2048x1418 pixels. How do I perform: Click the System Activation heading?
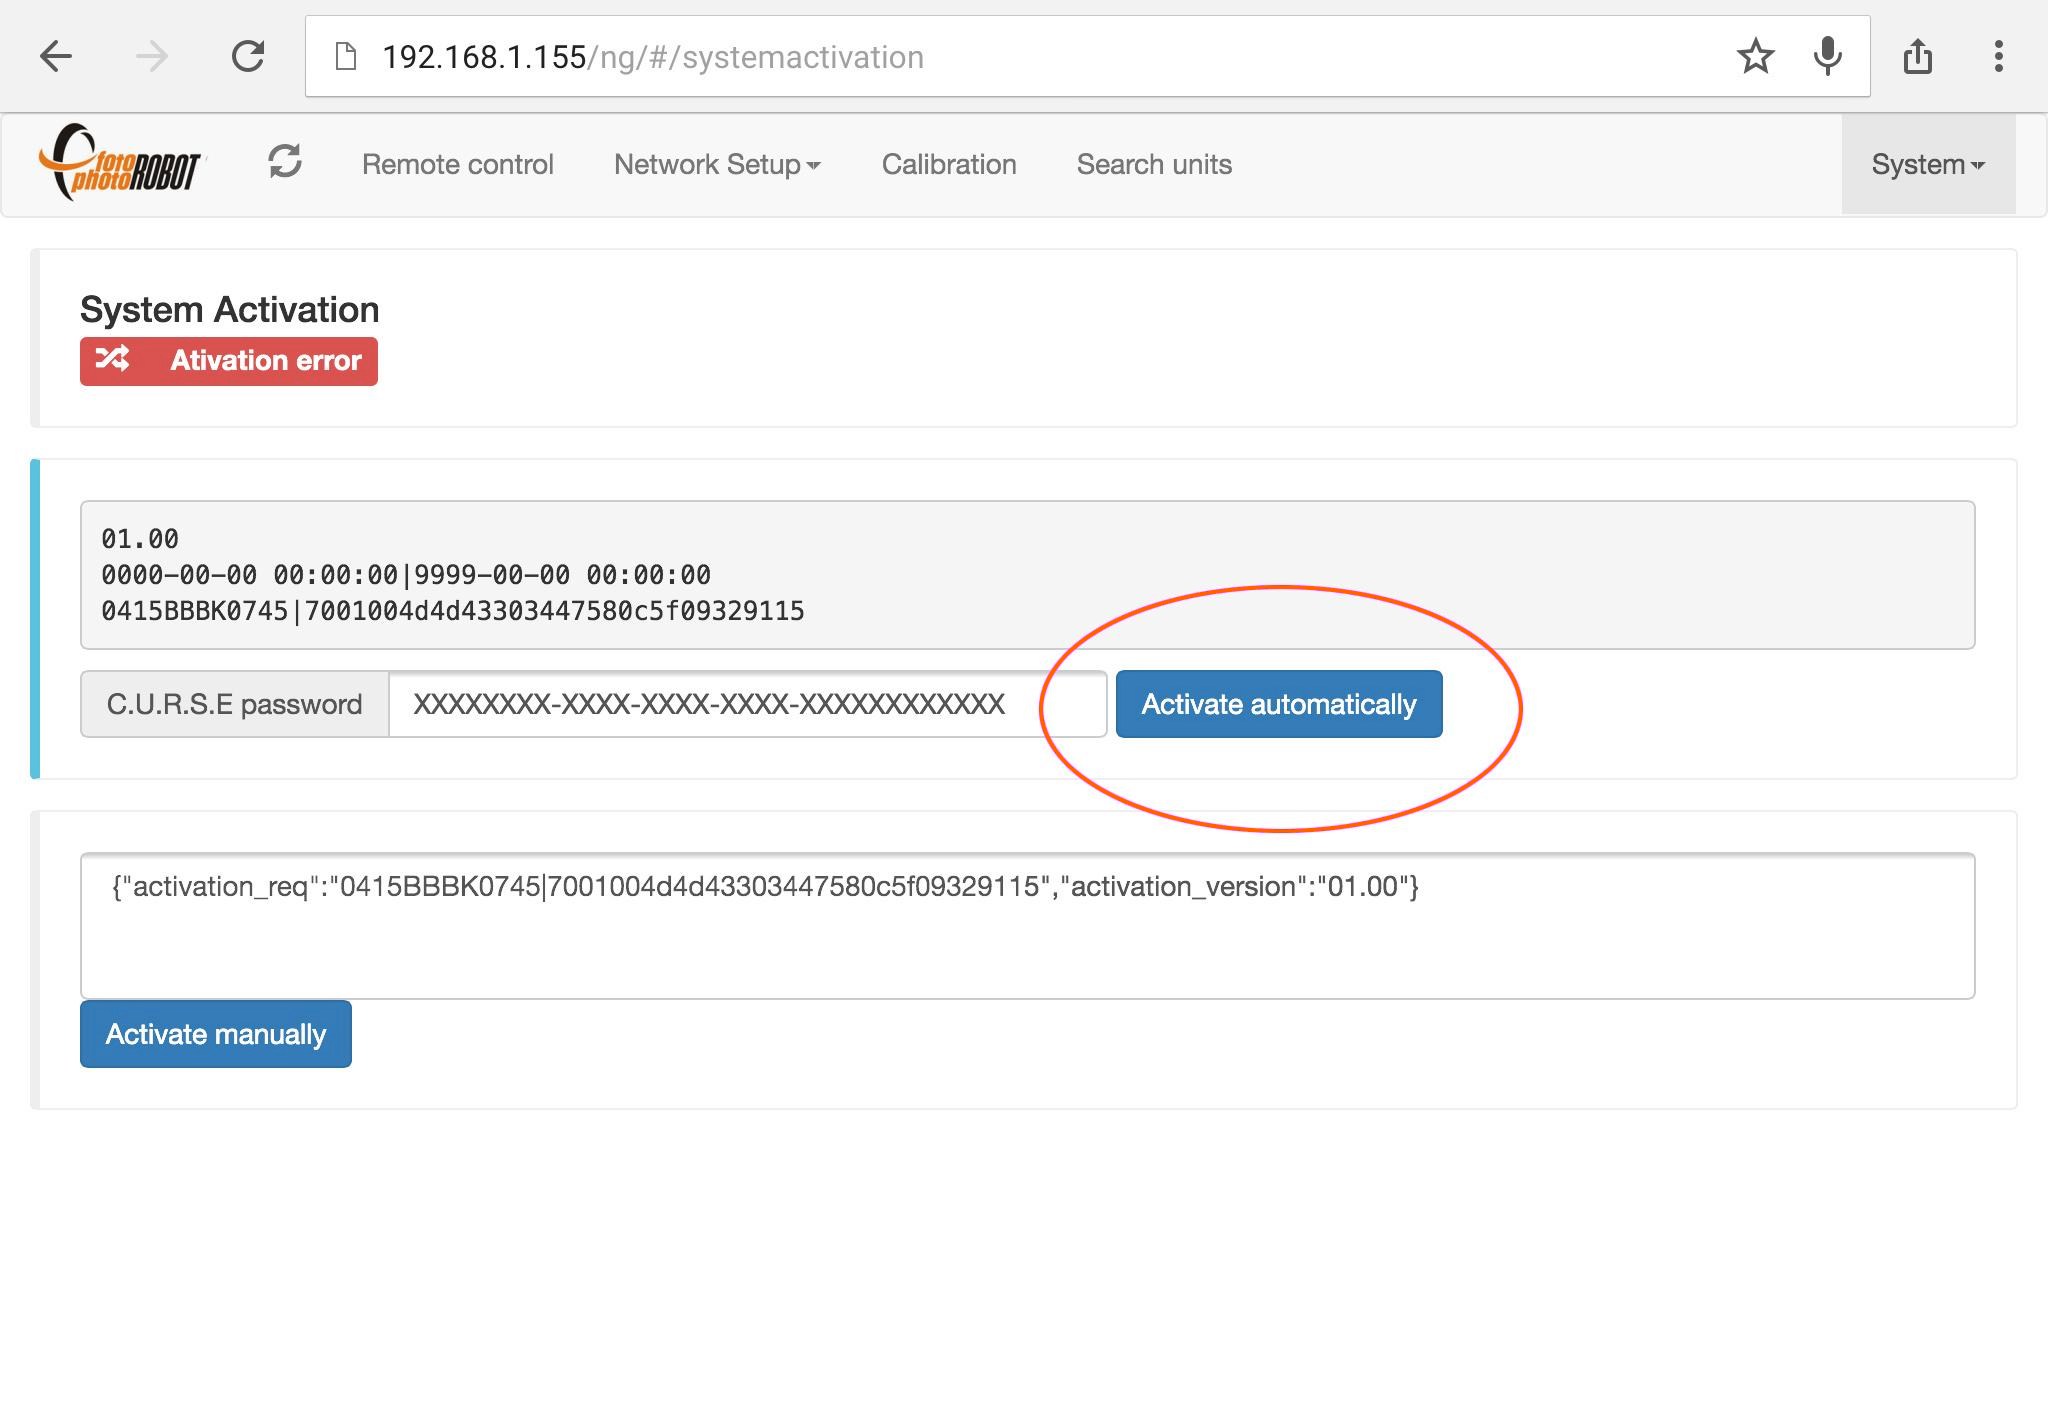229,310
